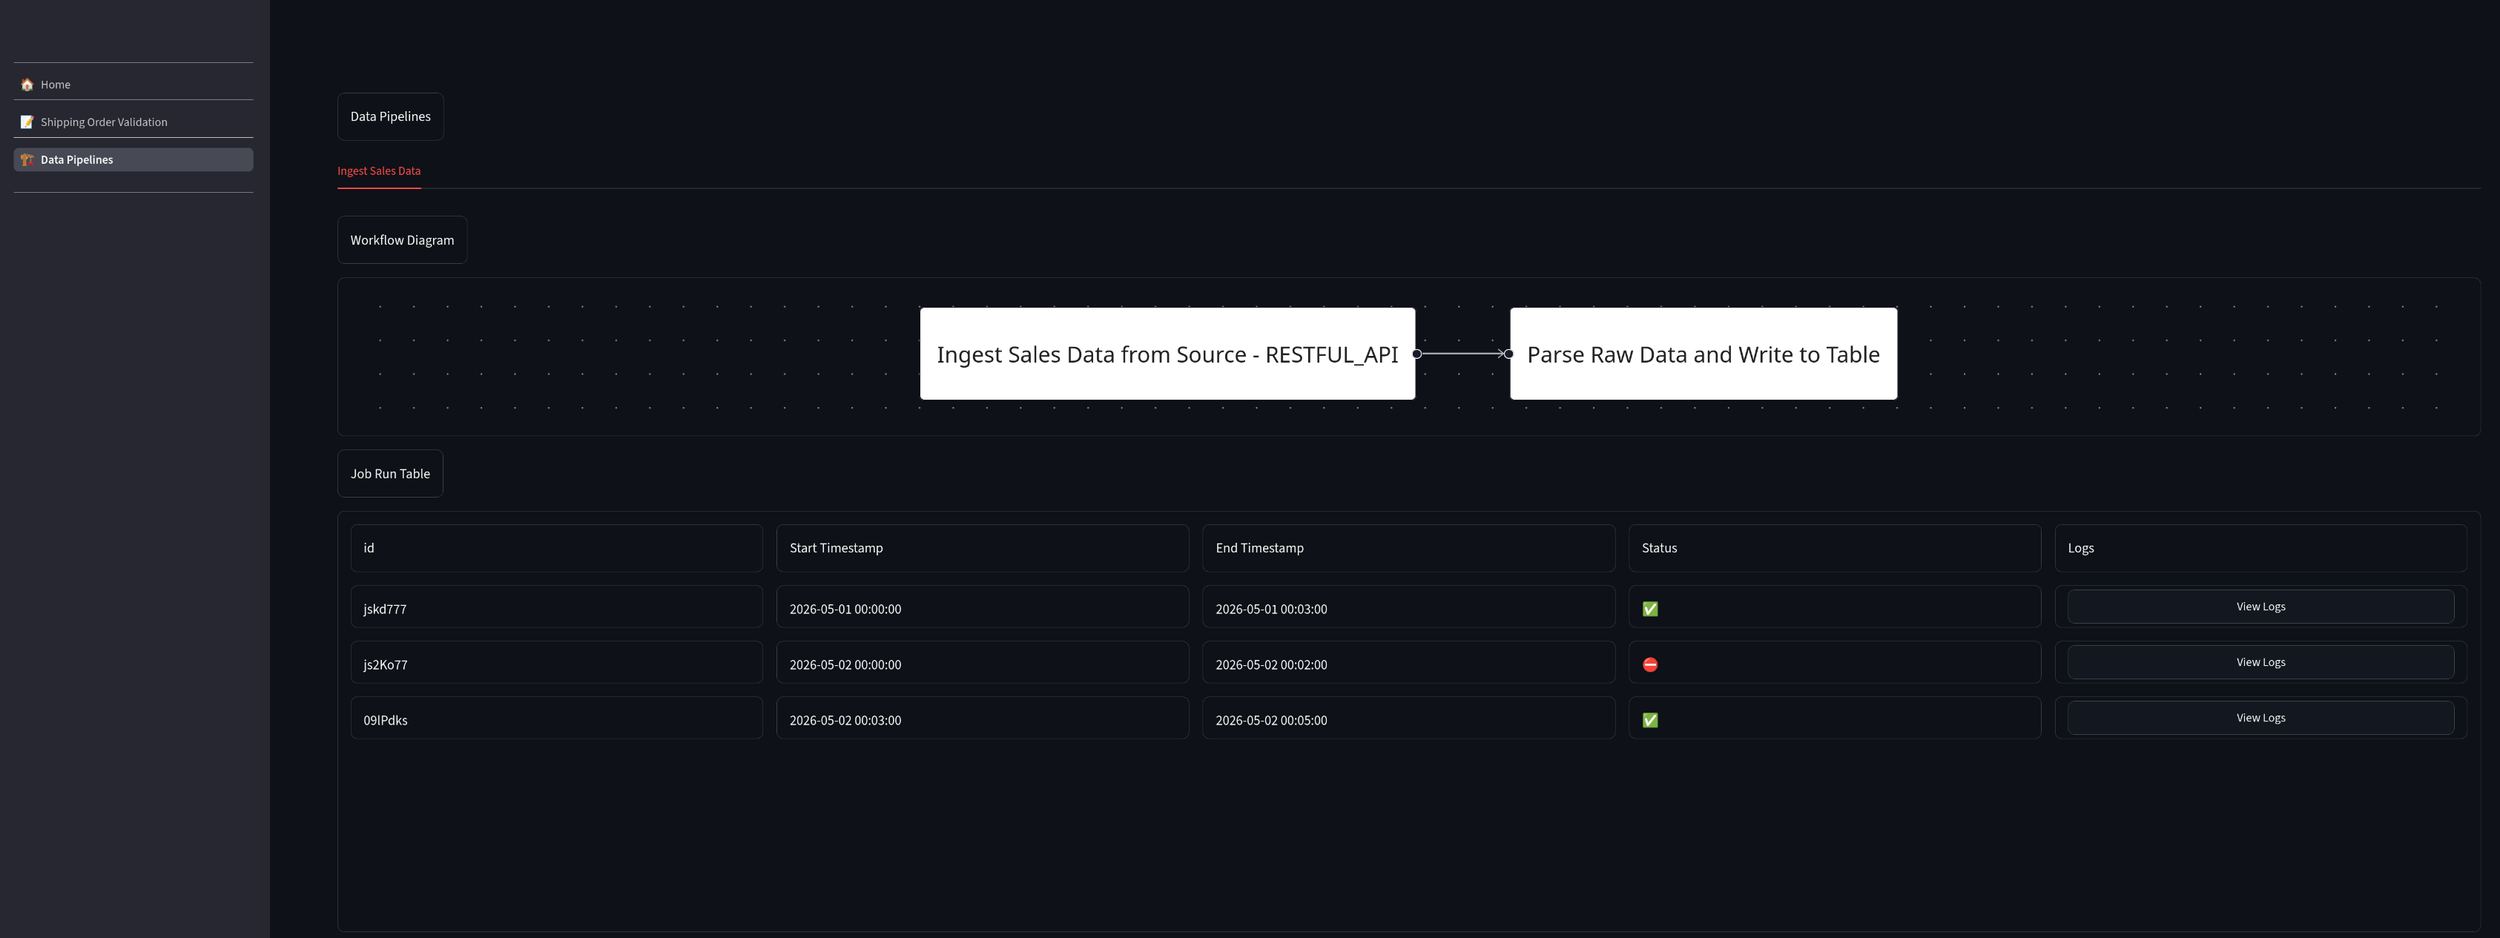Click the Job Run Table label
Viewport: 2500px width, 938px height.
pyautogui.click(x=390, y=474)
